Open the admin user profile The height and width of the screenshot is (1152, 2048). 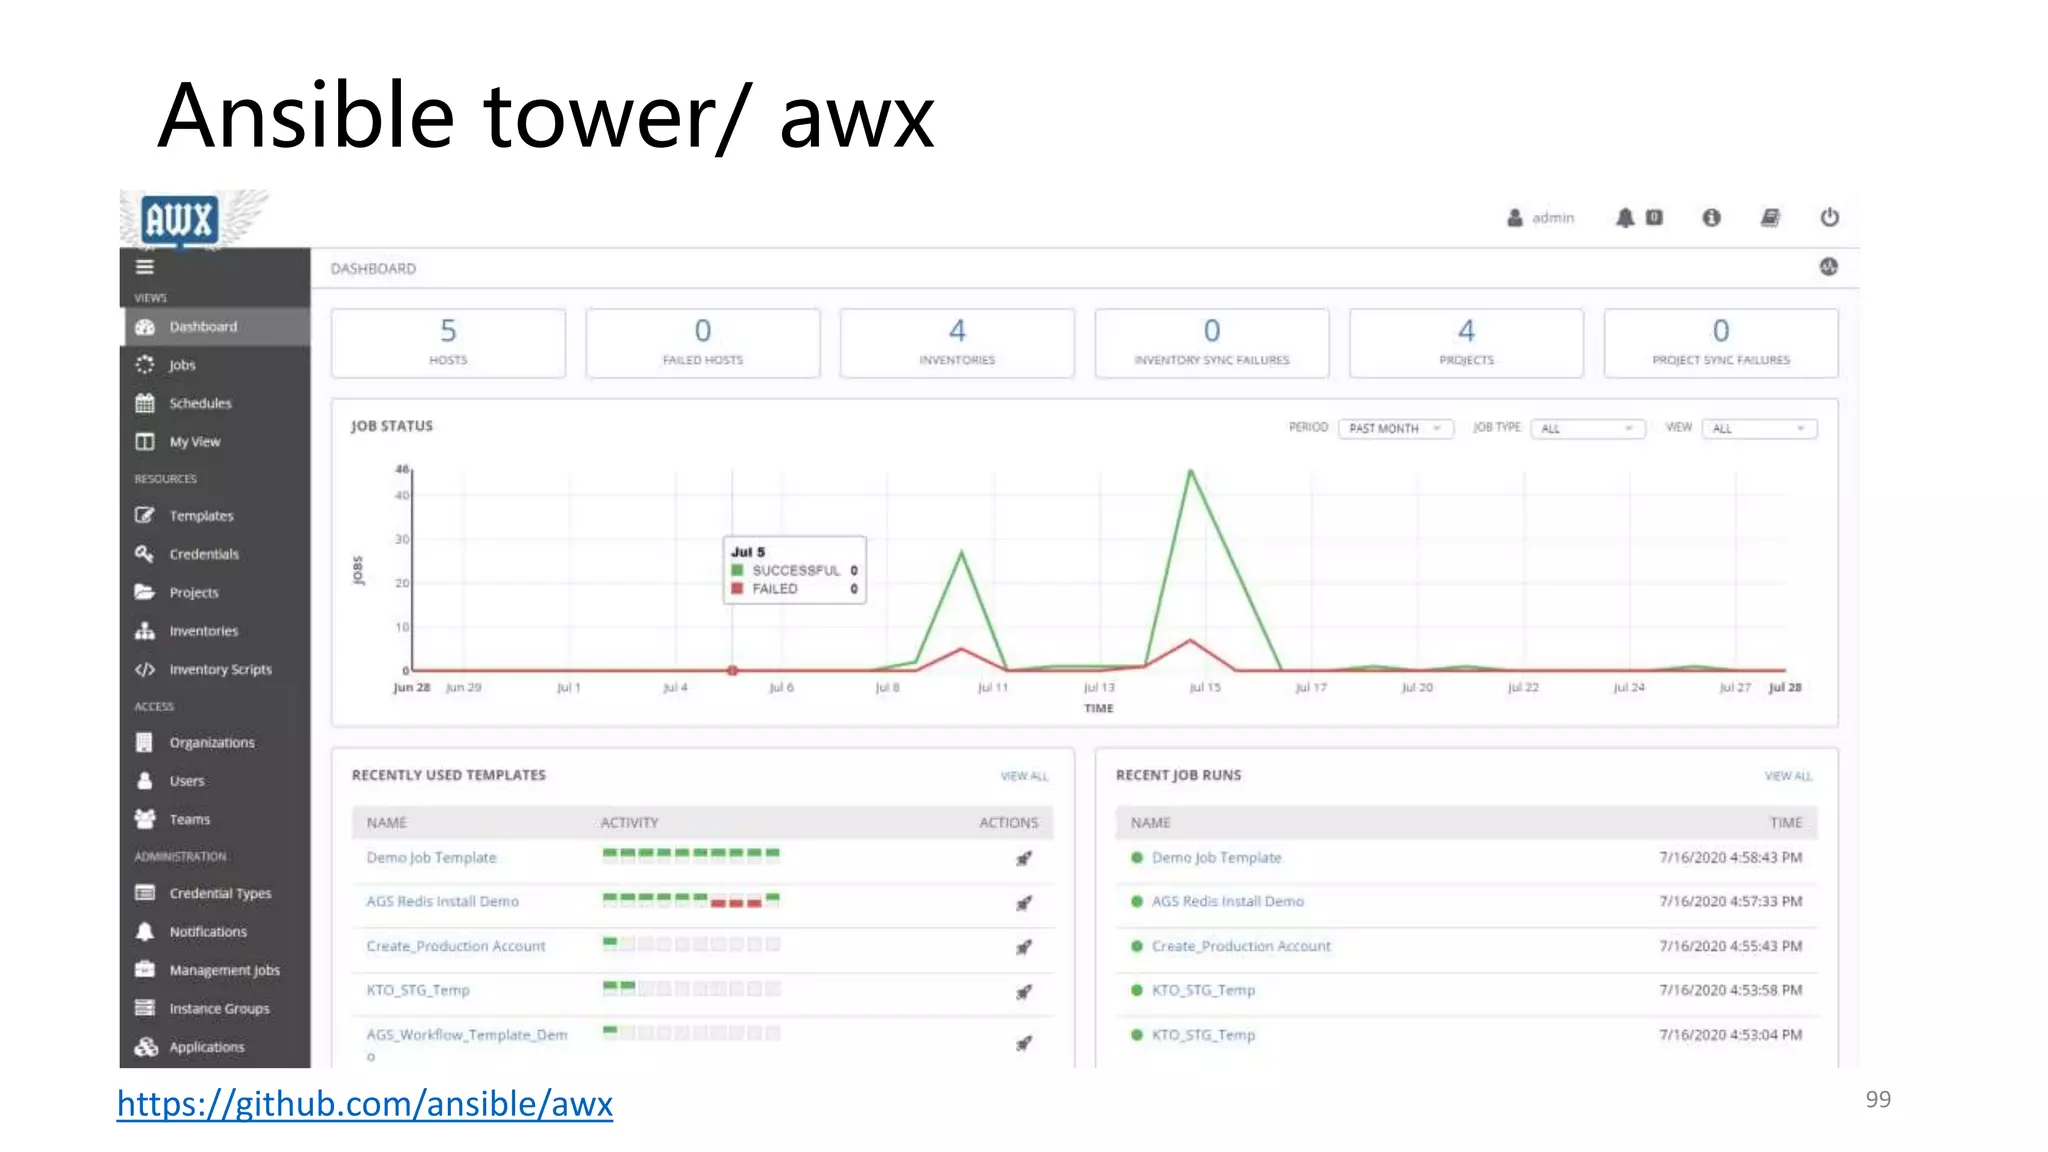pos(1540,217)
